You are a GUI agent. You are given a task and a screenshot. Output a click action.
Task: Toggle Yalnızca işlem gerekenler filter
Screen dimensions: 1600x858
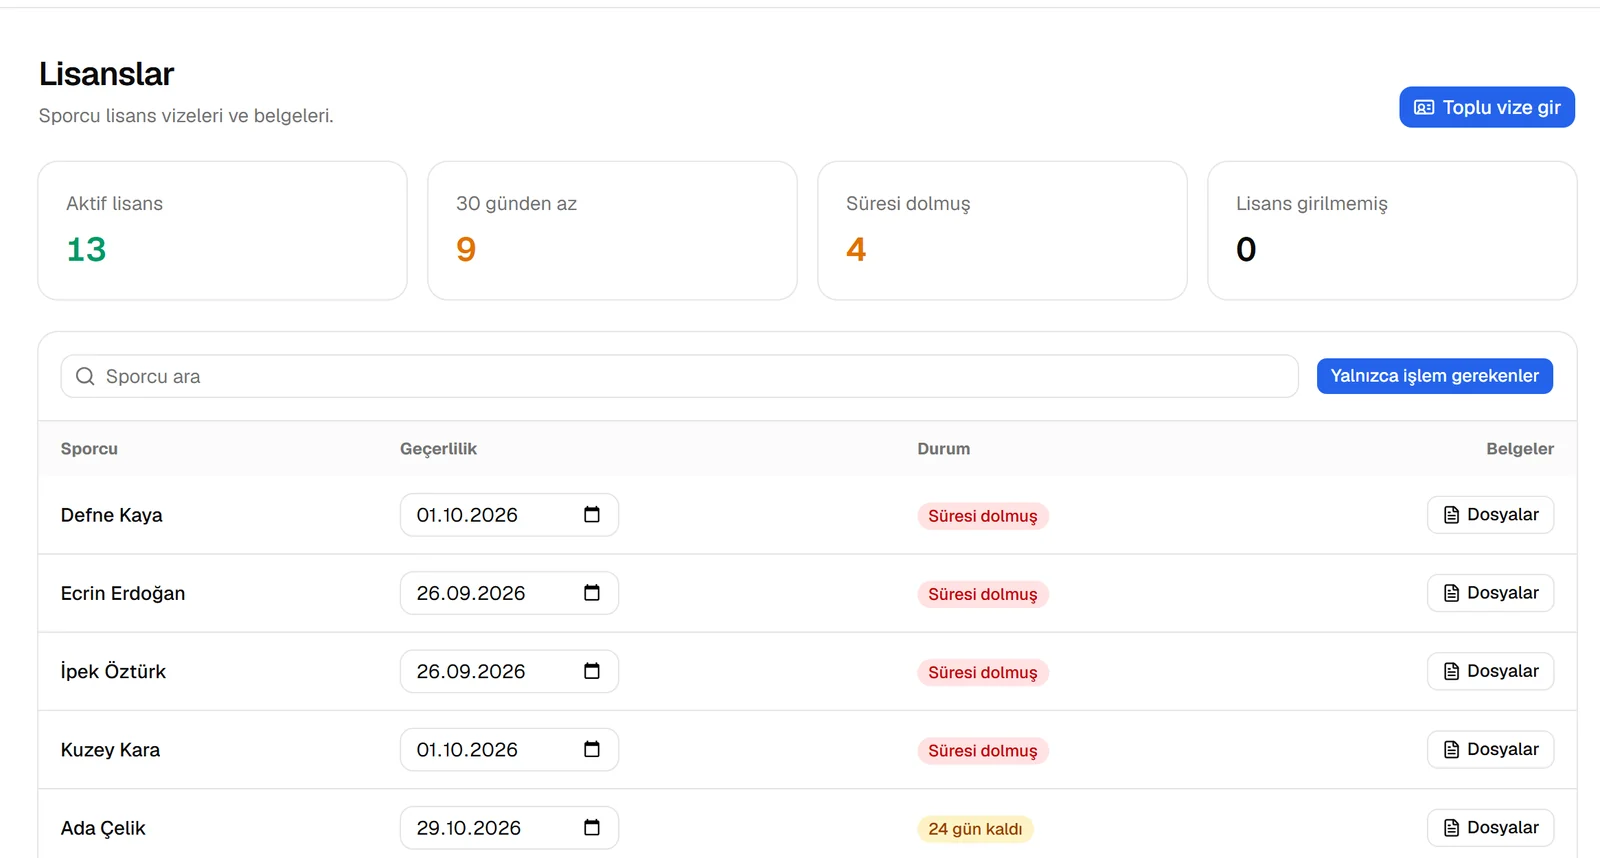(x=1434, y=376)
